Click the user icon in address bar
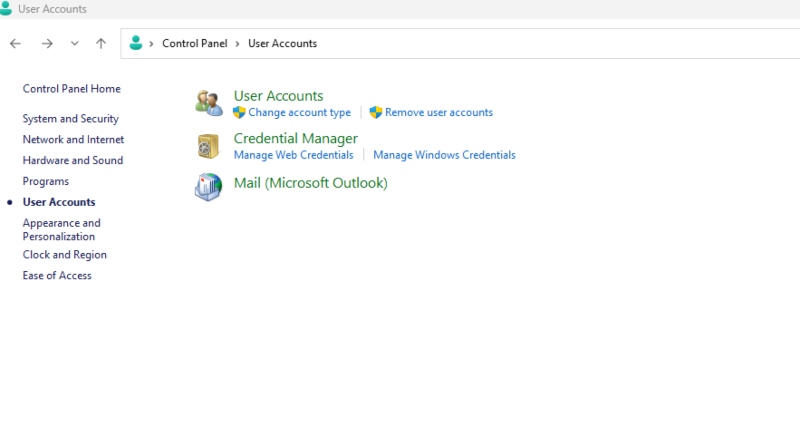 (x=136, y=43)
